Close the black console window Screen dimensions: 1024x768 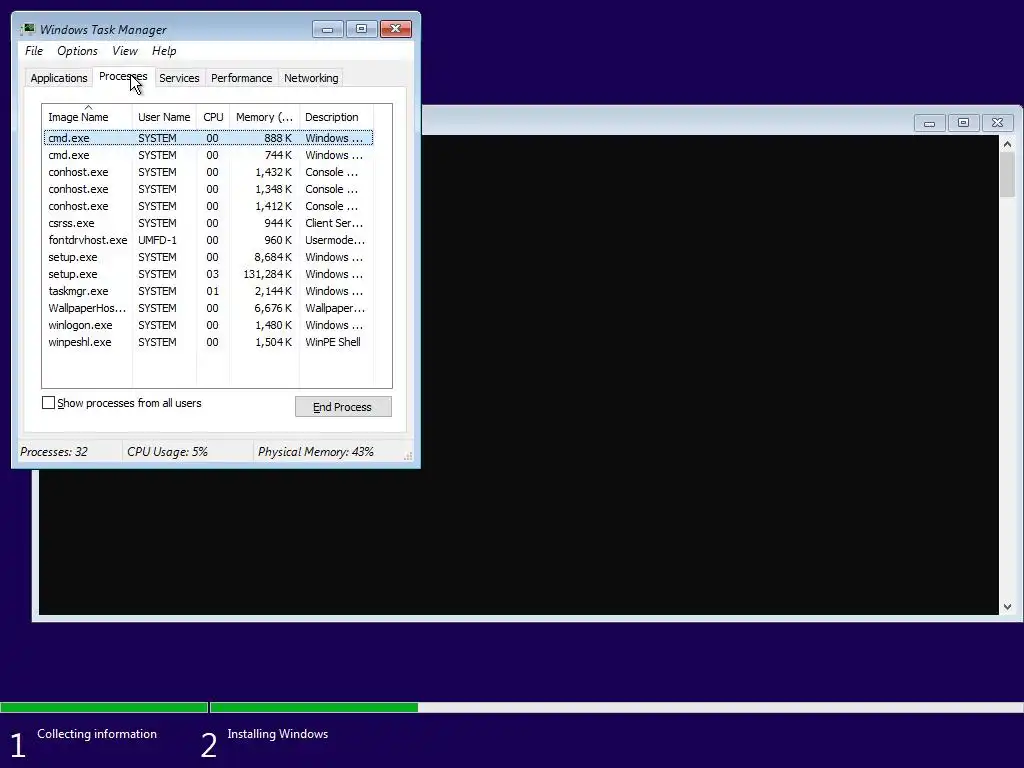click(x=998, y=123)
